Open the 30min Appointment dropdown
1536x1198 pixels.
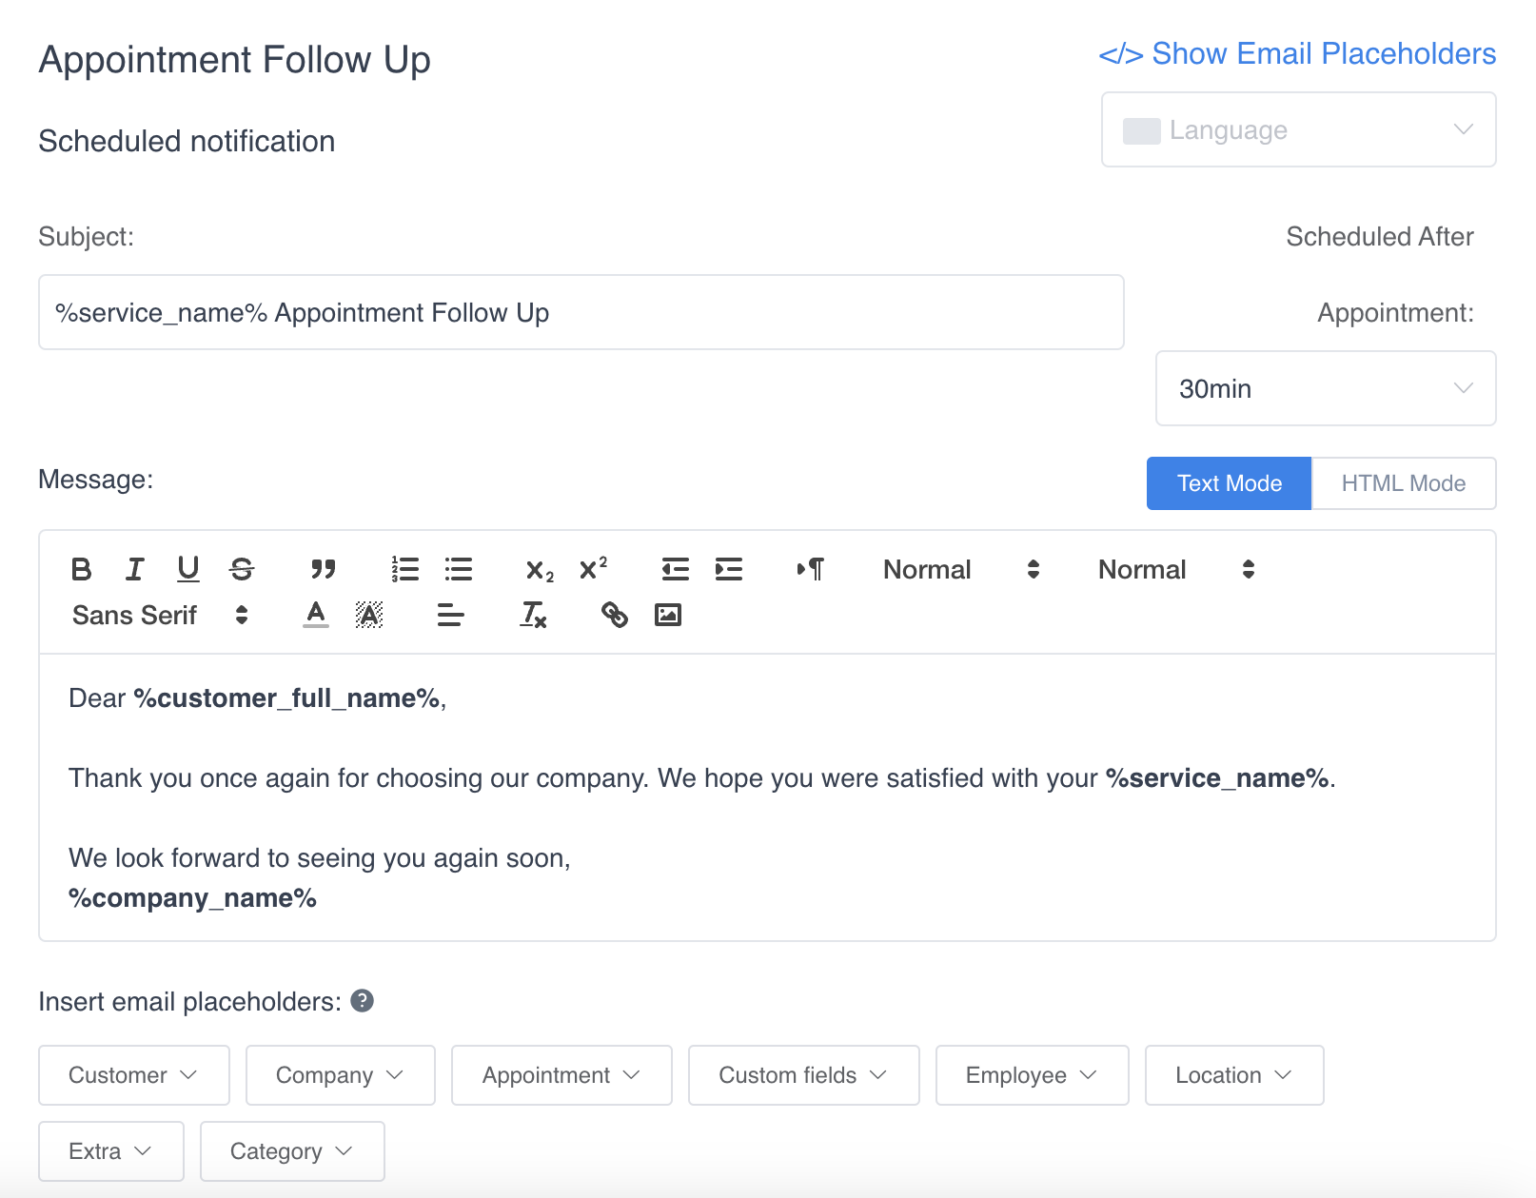(x=1325, y=389)
